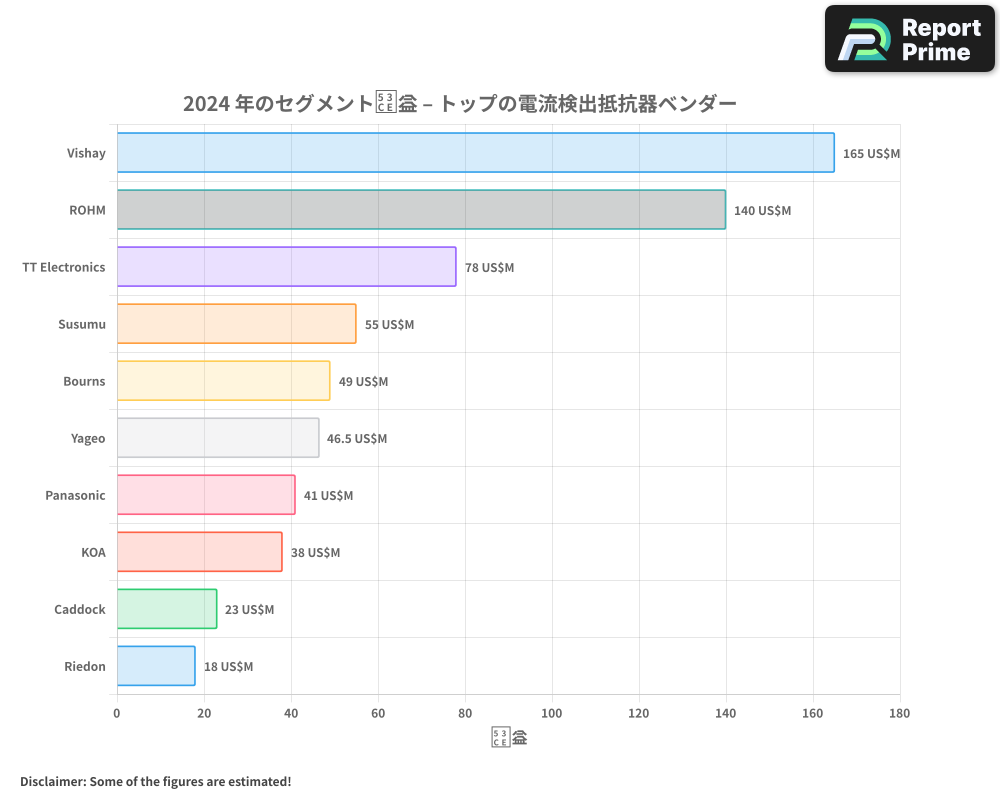Image resolution: width=1000 pixels, height=800 pixels.
Task: Expand the 46.5 US$M value label
Action: click(x=356, y=438)
